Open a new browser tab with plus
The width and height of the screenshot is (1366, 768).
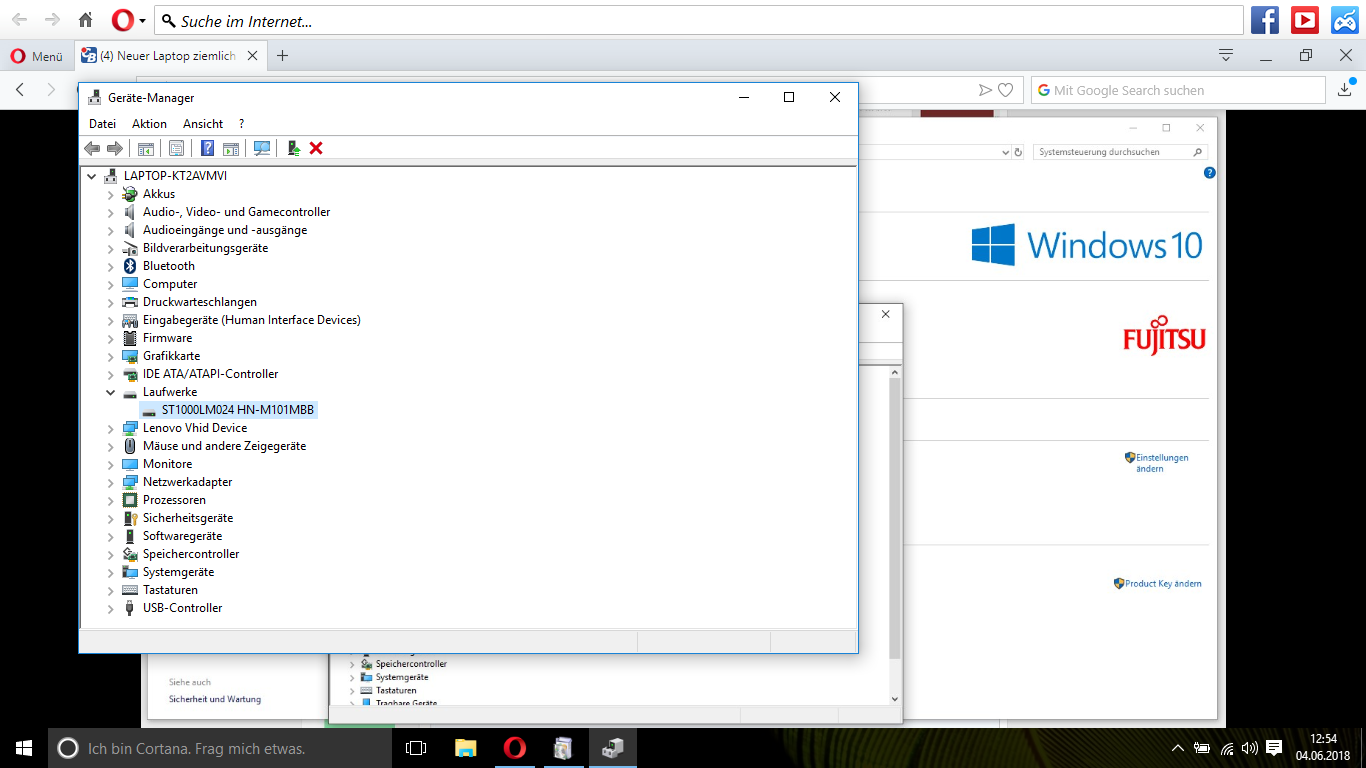(x=282, y=56)
